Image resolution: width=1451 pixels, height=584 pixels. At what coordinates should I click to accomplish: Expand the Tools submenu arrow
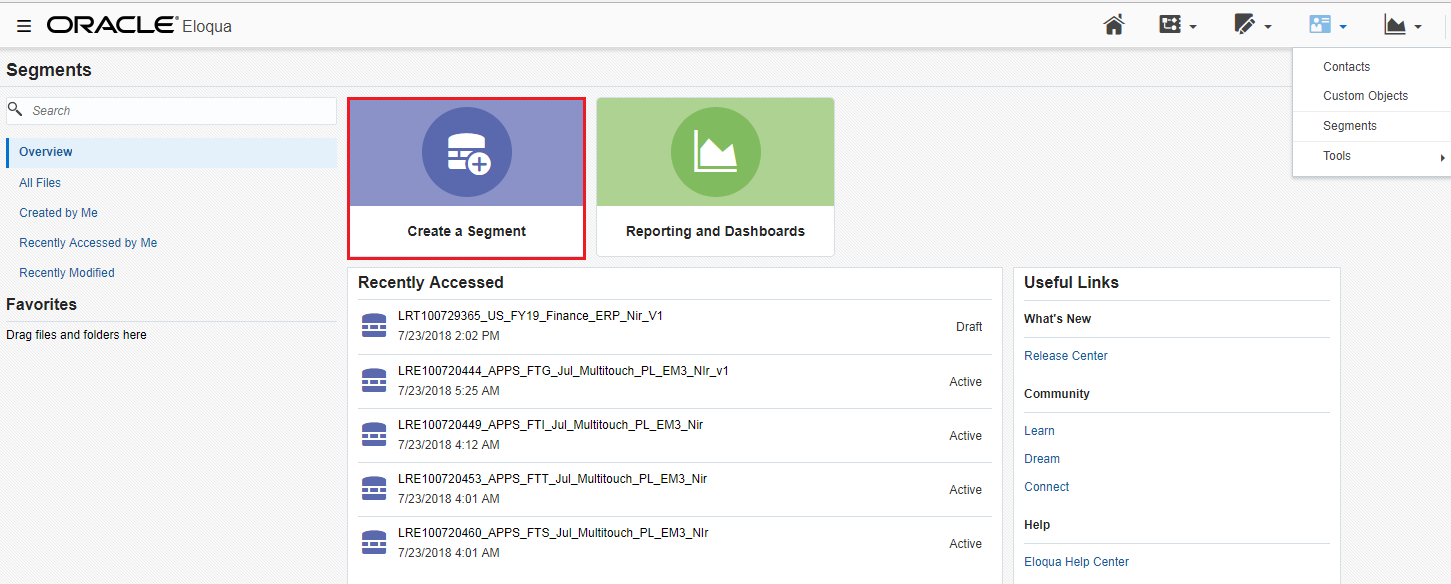coord(1442,157)
